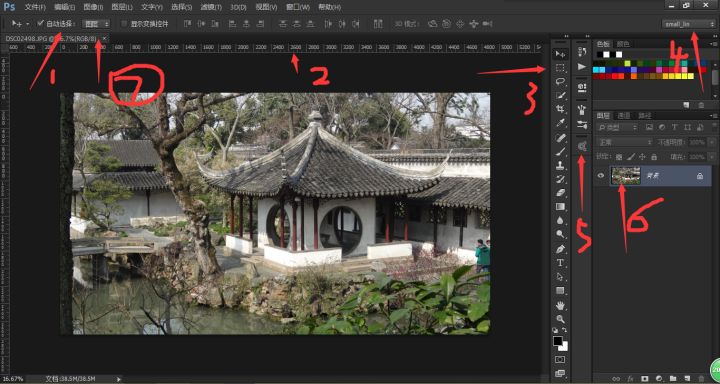
Task: Open the workspace switcher dropdown
Action: 688,24
